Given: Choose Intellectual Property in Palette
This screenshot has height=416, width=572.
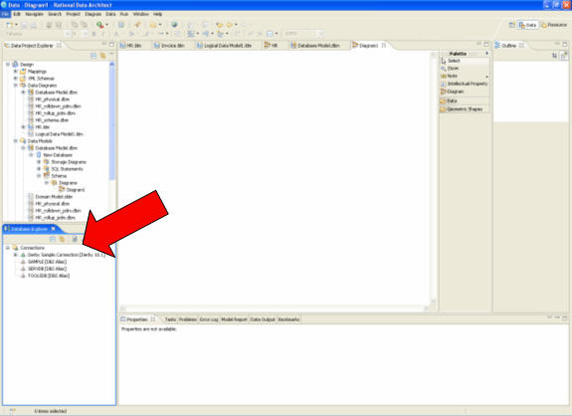Looking at the screenshot, I should 464,84.
